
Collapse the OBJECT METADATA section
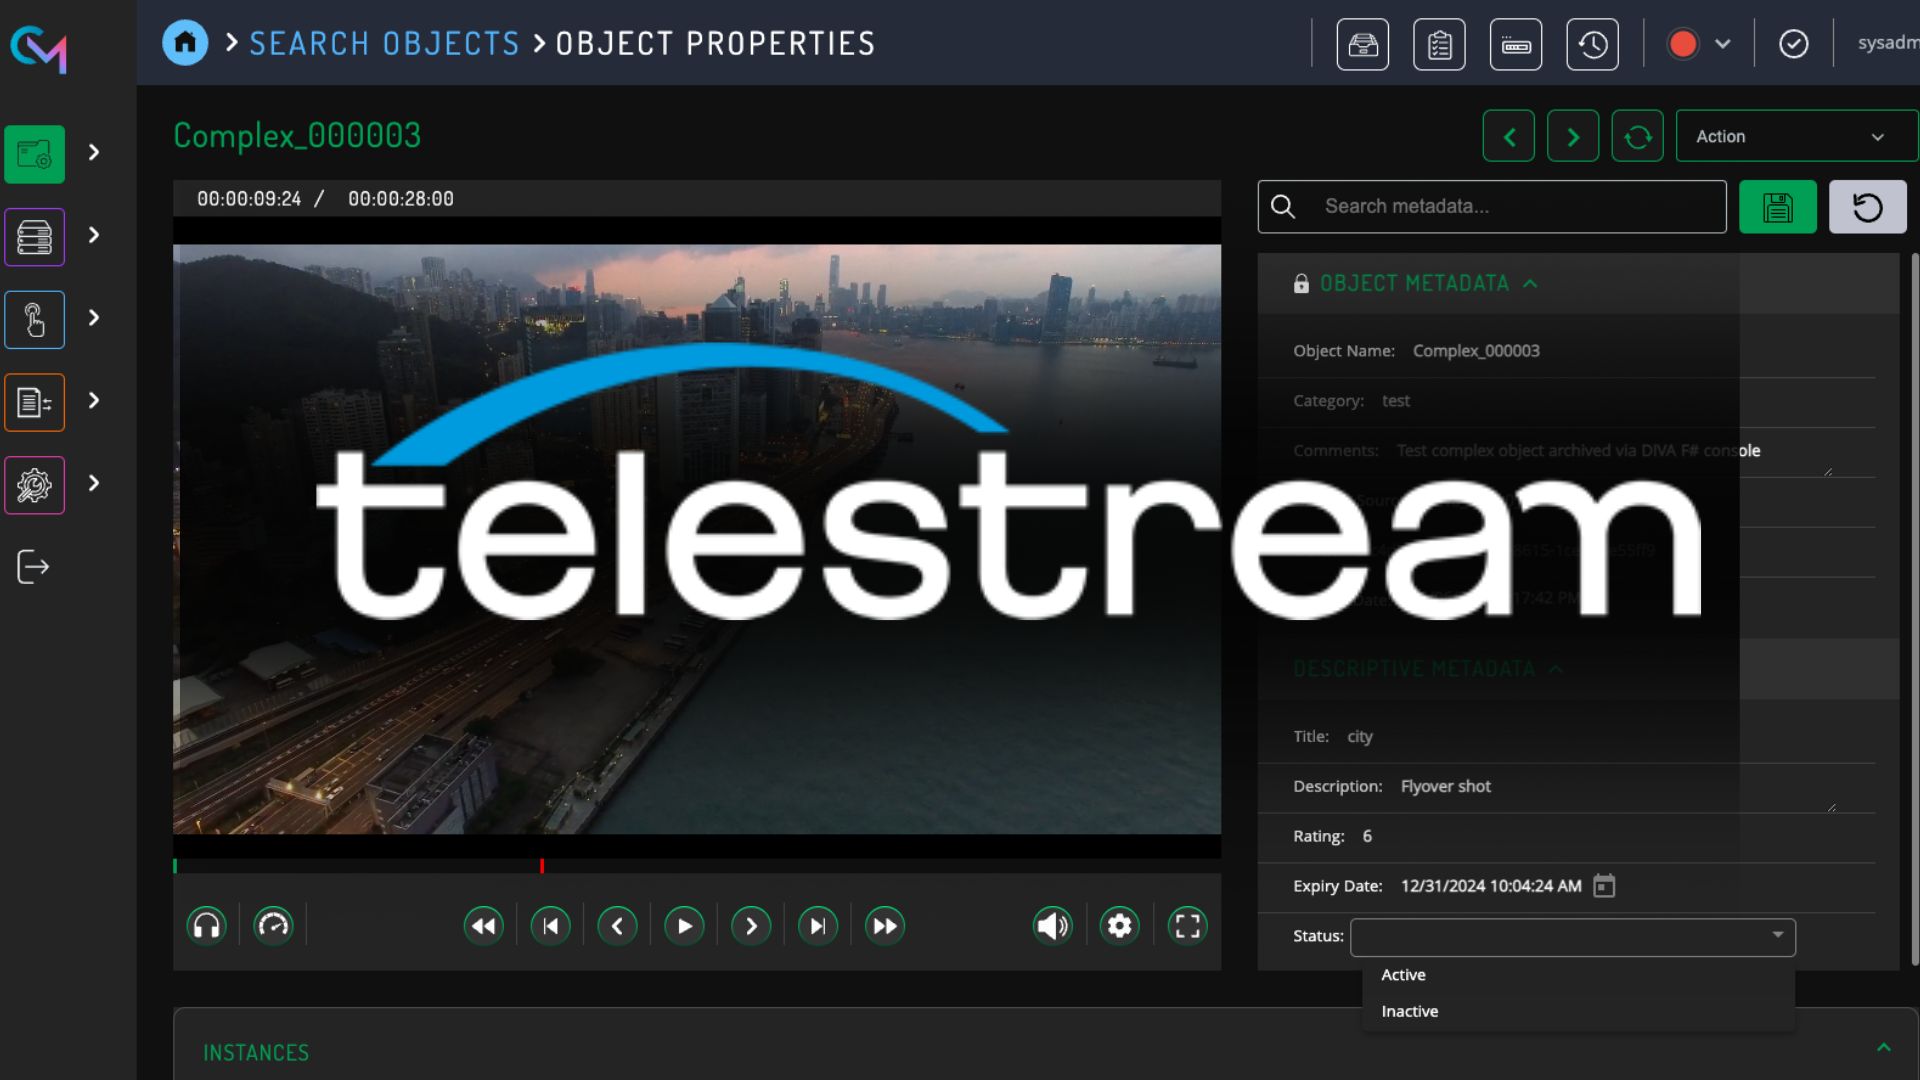tap(1532, 284)
